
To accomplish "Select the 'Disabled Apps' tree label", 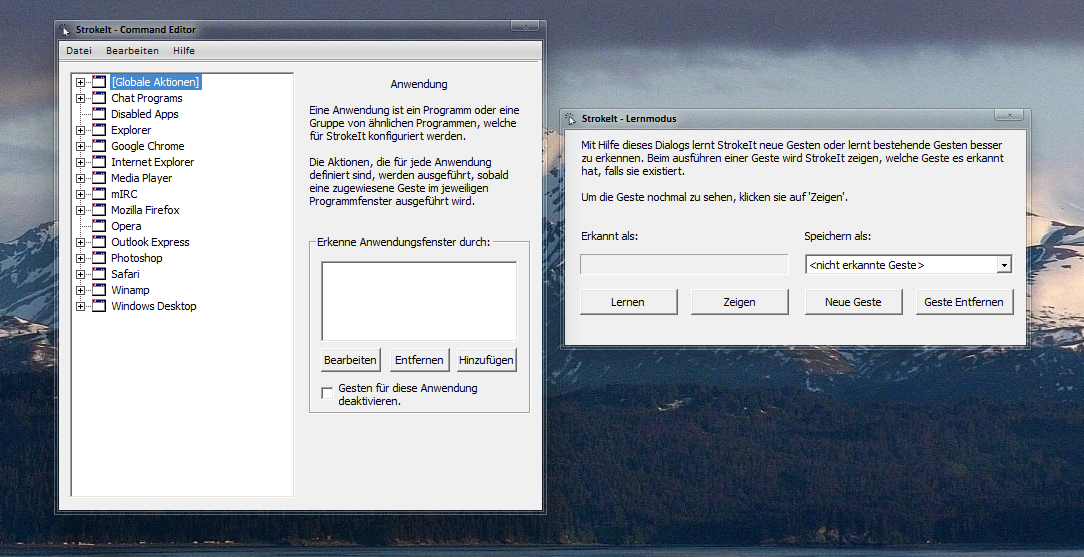I will pos(144,114).
